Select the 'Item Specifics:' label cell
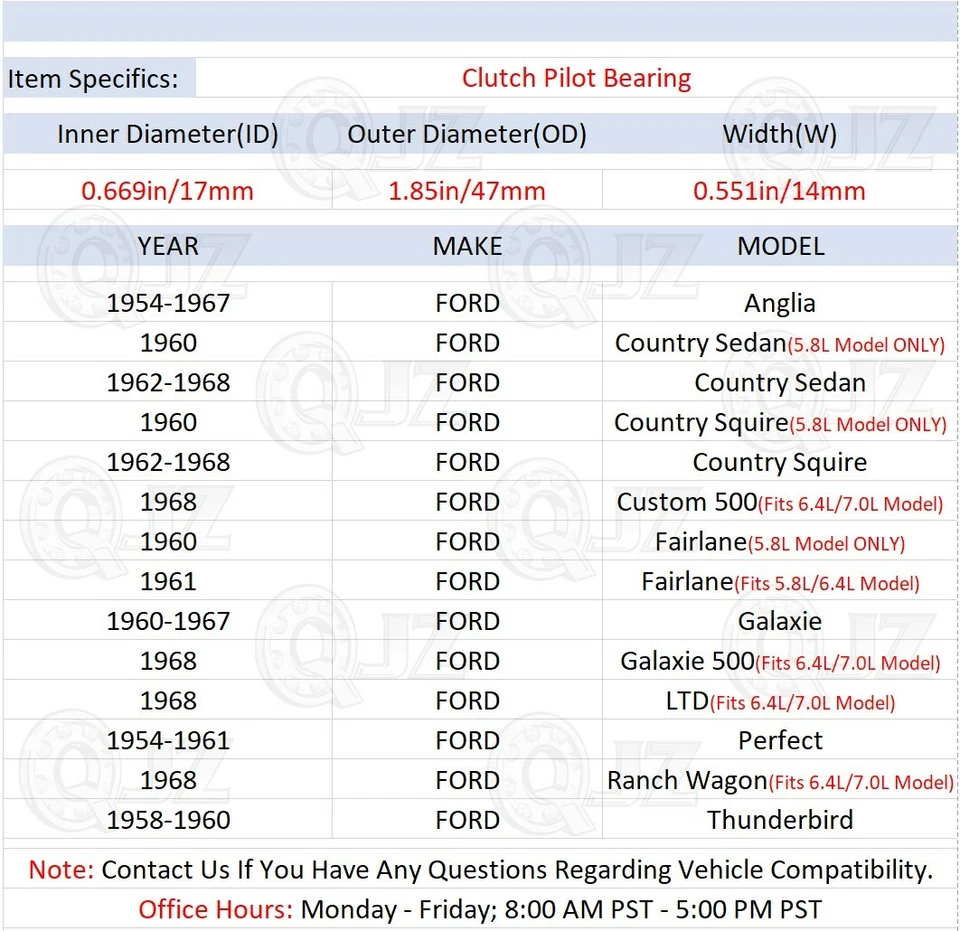 click(99, 78)
